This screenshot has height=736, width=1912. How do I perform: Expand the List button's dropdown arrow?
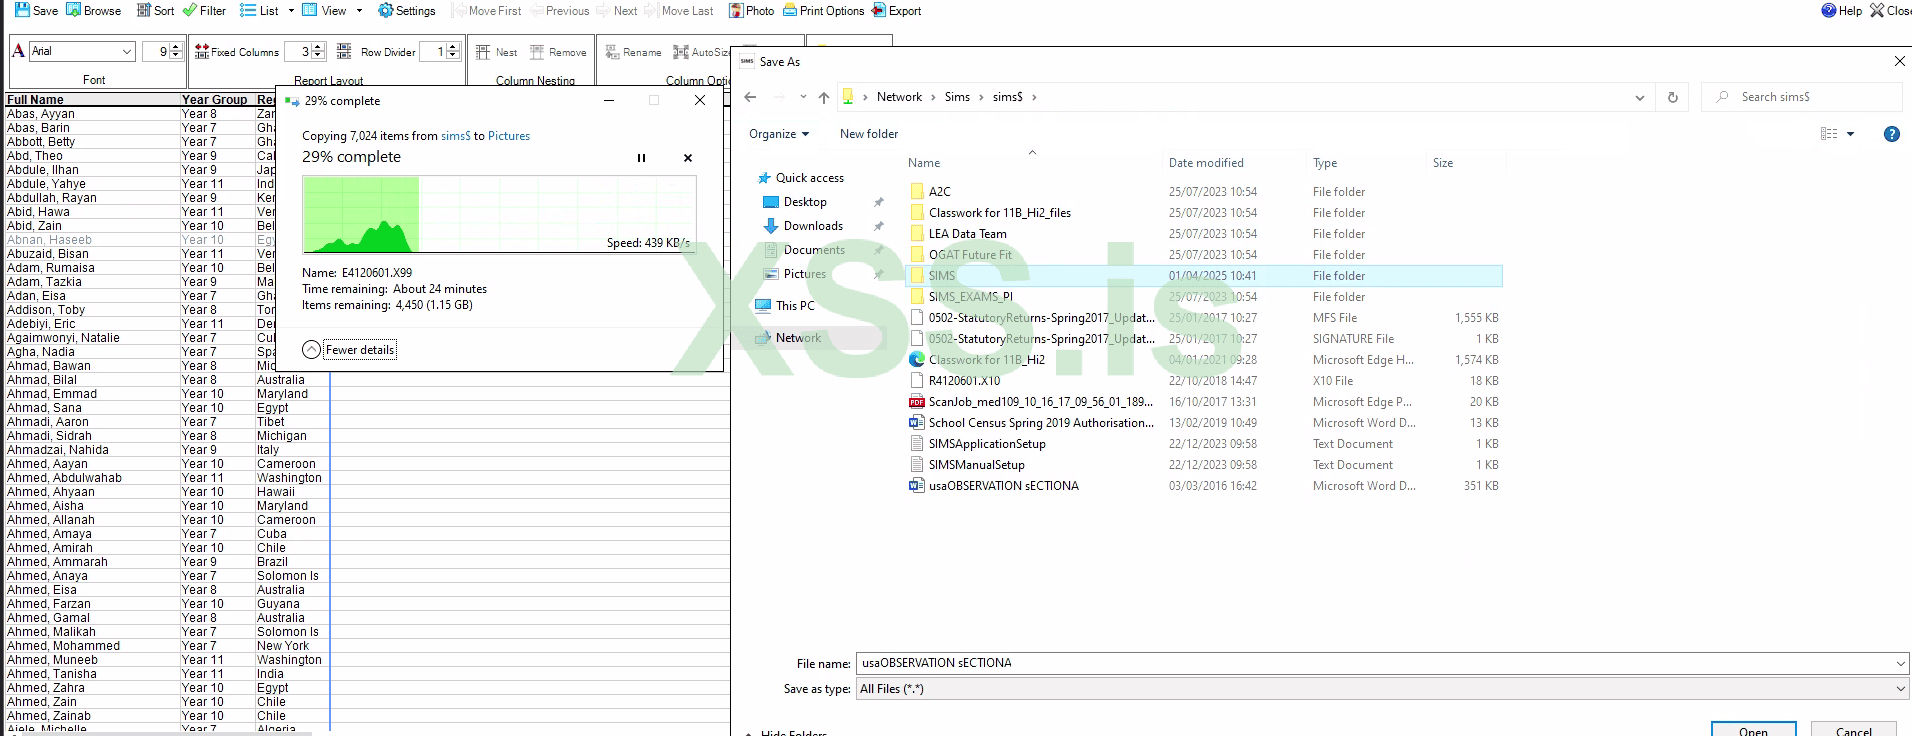point(291,11)
